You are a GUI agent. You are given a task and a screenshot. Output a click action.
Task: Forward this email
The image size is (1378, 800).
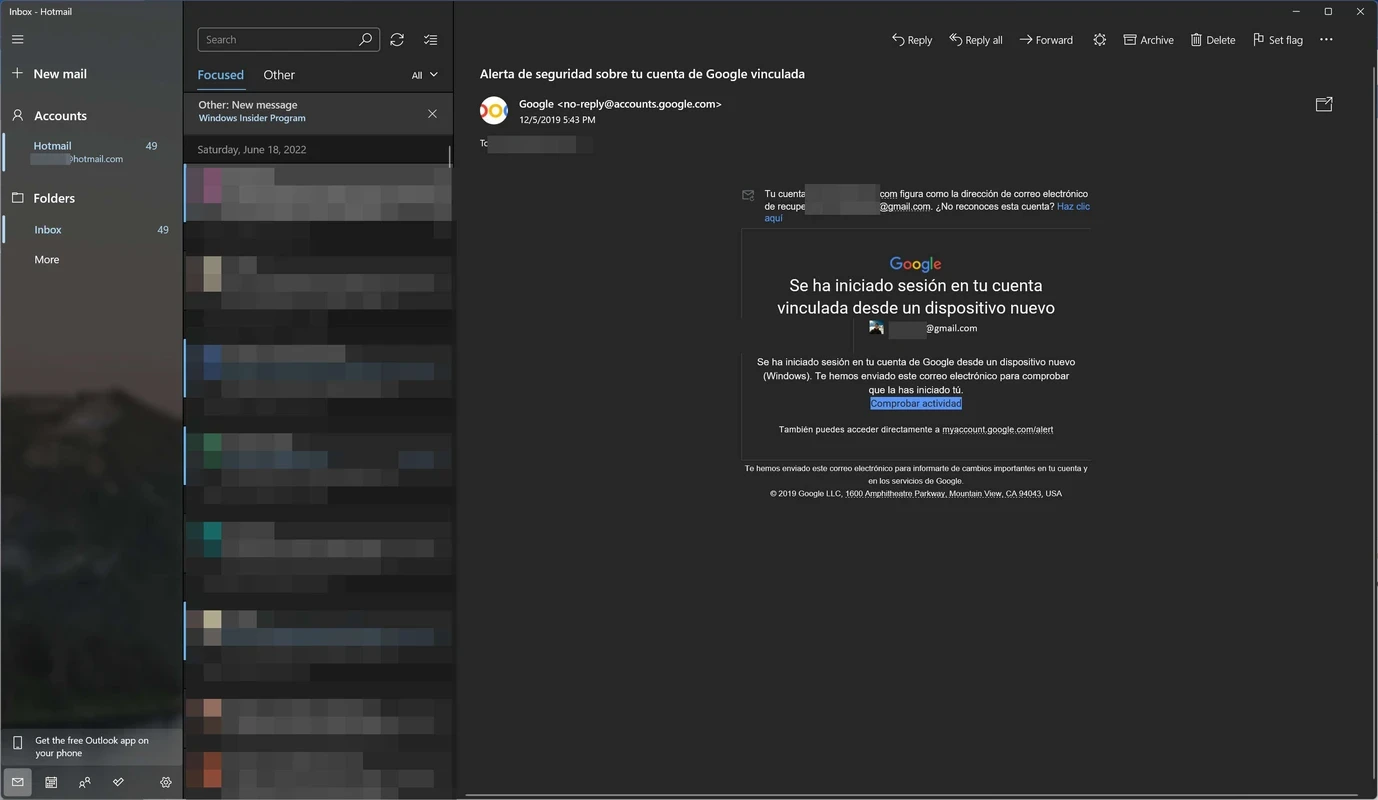(x=1046, y=40)
